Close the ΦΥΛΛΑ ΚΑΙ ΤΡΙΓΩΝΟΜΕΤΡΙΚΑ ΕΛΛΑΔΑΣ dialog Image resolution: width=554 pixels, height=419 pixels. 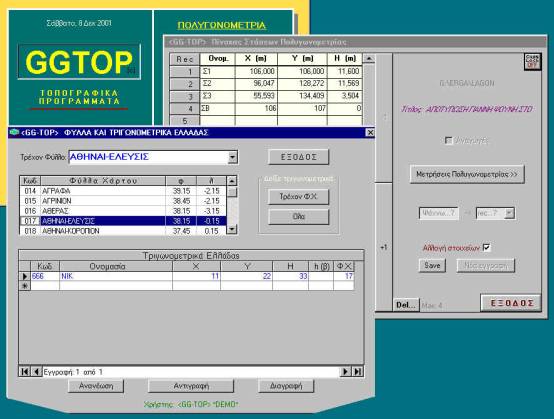370,132
